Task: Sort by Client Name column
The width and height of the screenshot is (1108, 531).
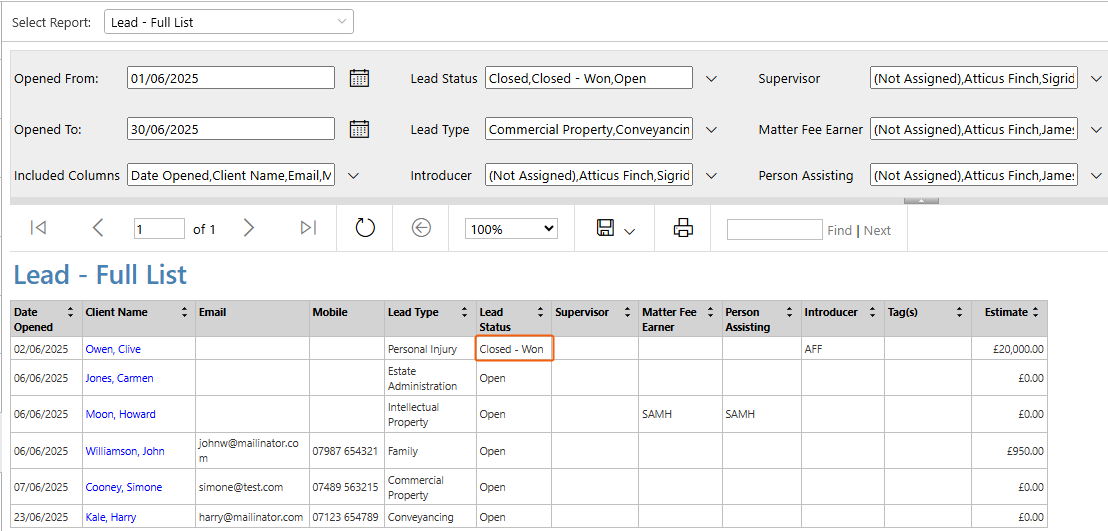Action: (184, 312)
